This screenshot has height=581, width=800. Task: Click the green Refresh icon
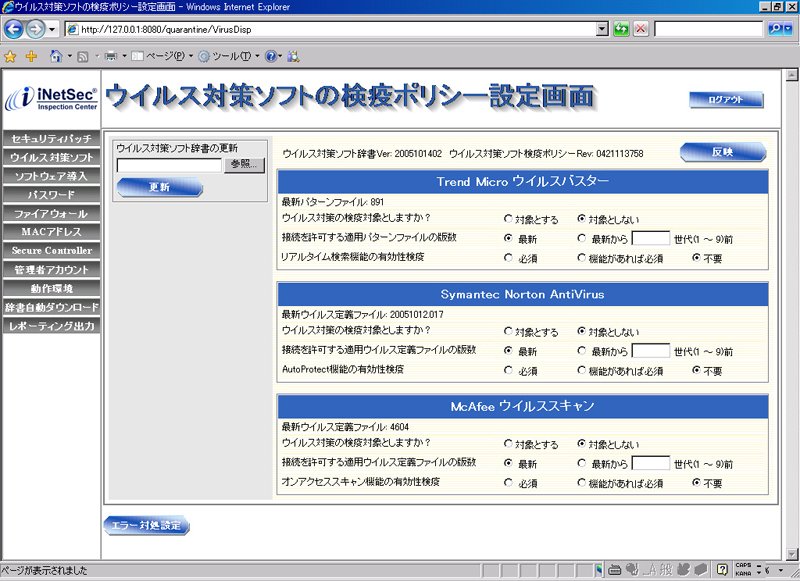621,29
